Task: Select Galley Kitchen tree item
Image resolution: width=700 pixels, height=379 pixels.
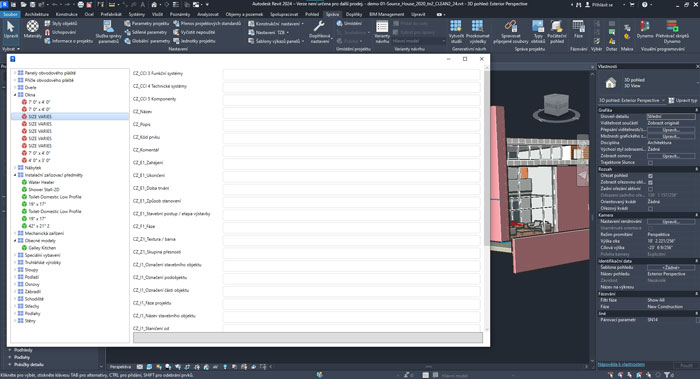Action: coord(42,248)
